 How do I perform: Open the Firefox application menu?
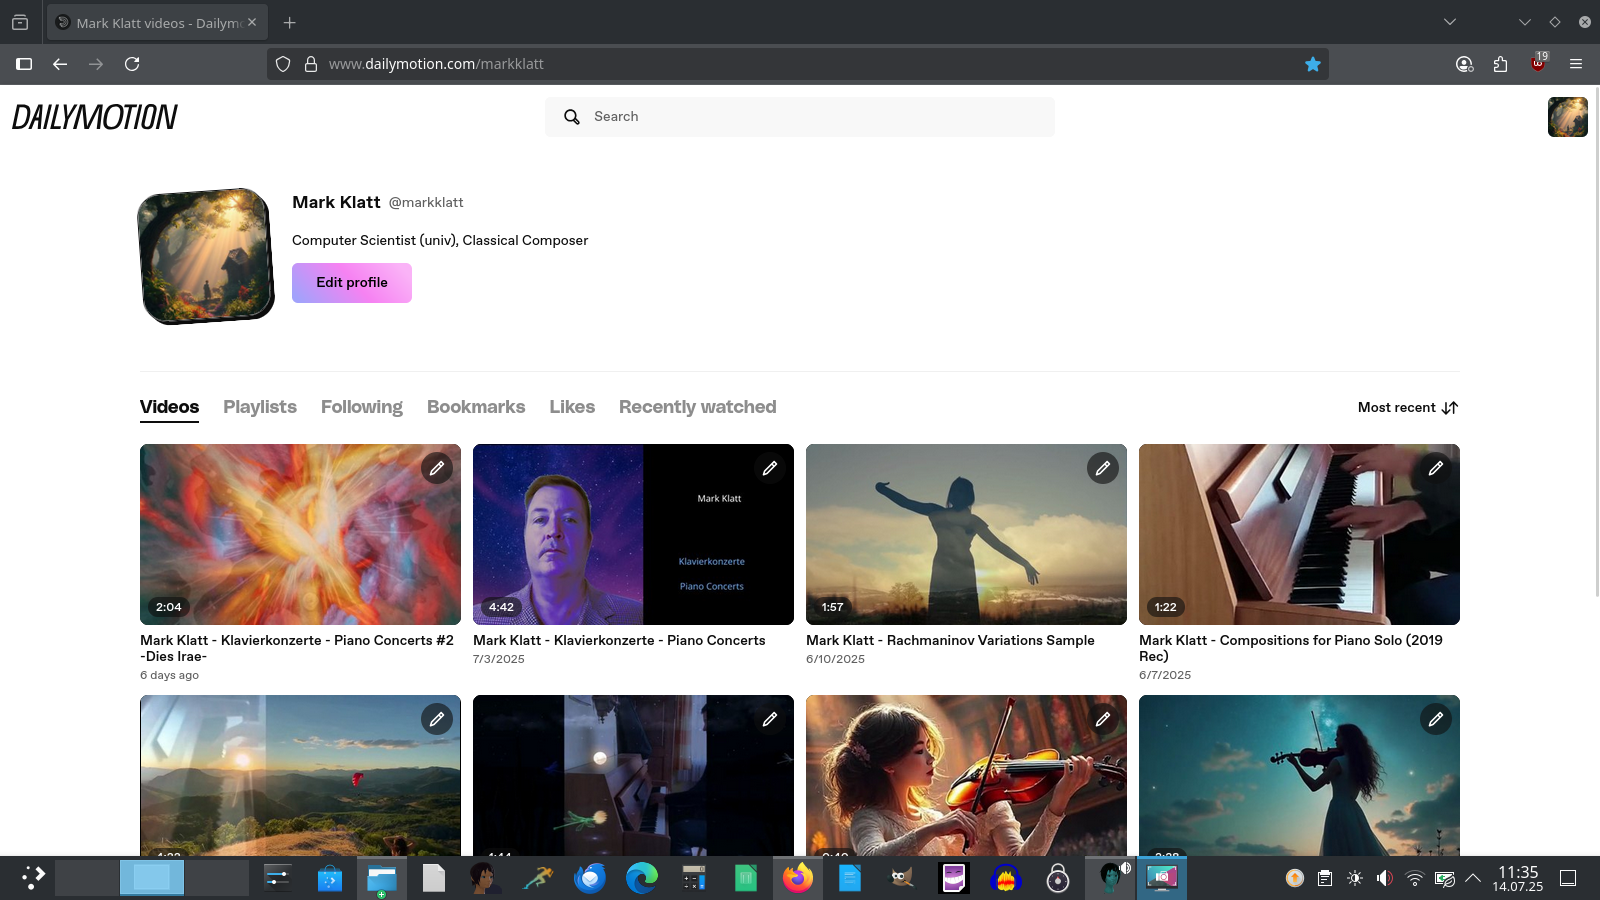(x=1576, y=64)
